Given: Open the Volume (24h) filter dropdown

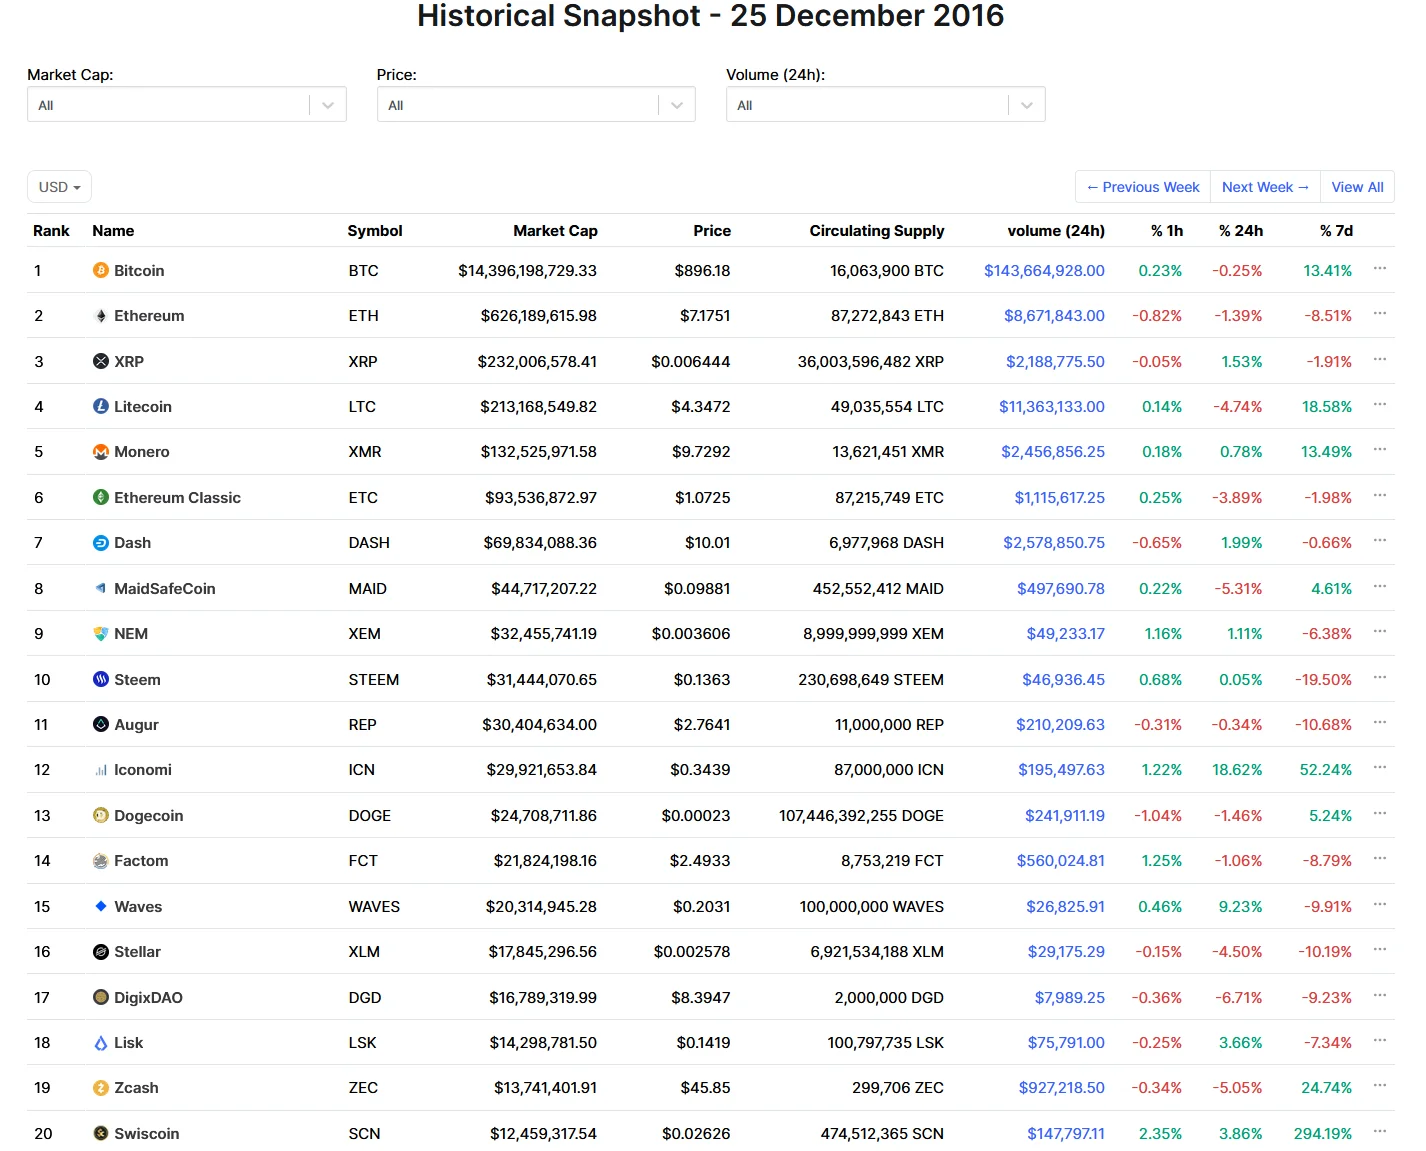Looking at the screenshot, I should 886,105.
